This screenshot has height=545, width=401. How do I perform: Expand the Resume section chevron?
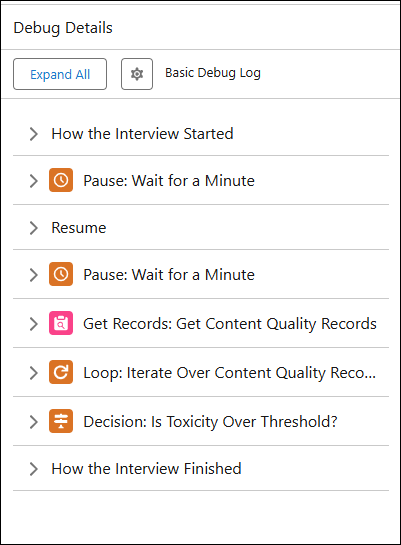(x=33, y=228)
